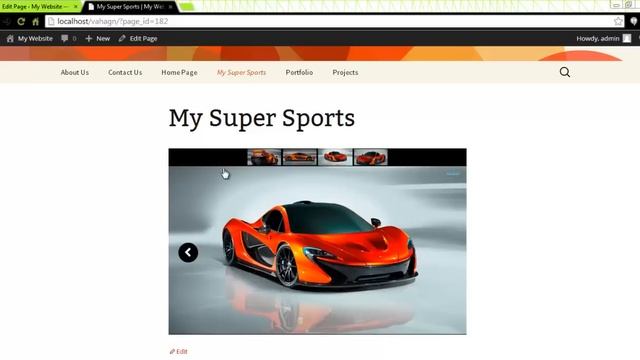The height and width of the screenshot is (360, 640).
Task: Open My Website in the admin bar
Action: pos(29,38)
